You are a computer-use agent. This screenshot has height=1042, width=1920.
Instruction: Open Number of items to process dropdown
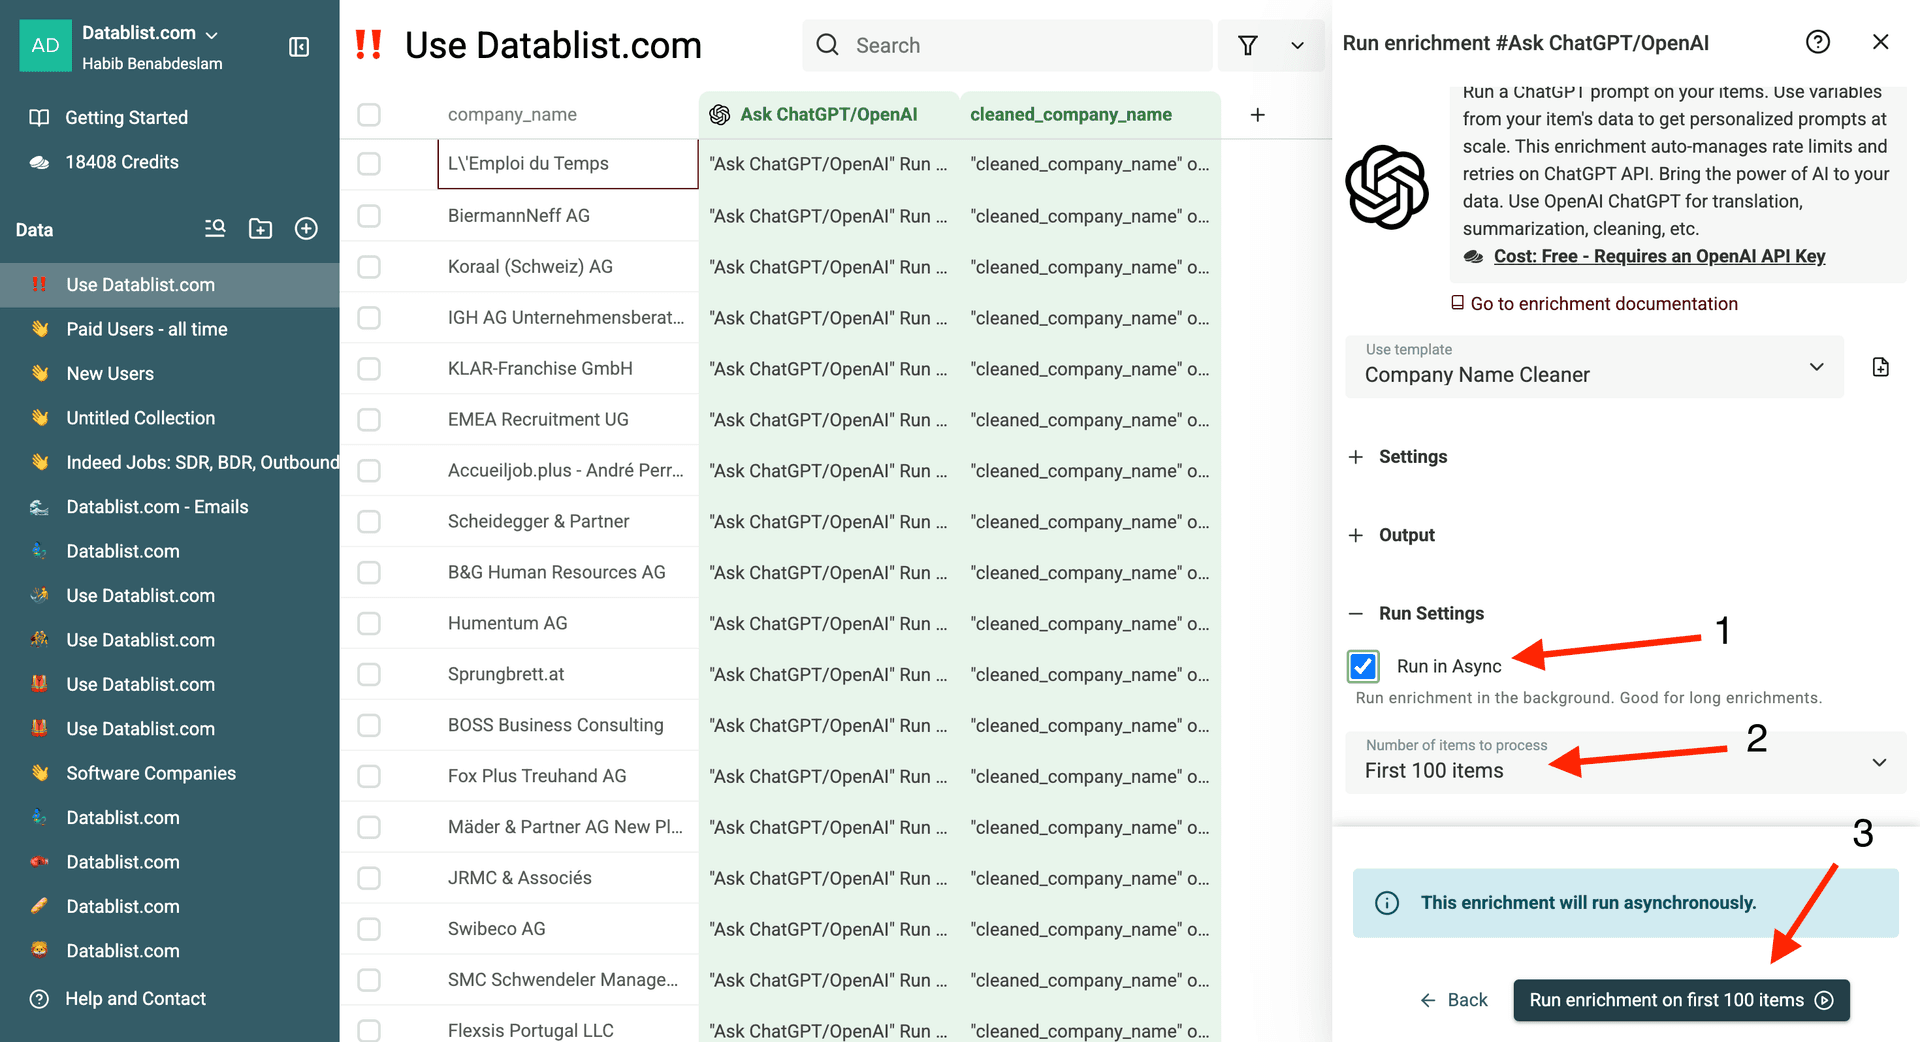(x=1625, y=762)
